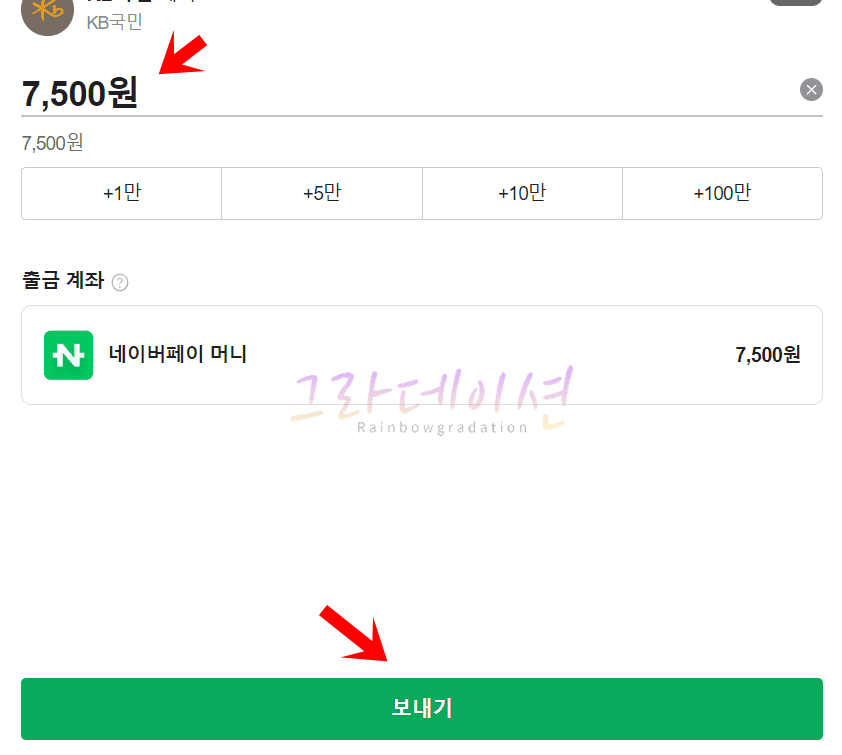Image resolution: width=842 pixels, height=755 pixels.
Task: Tap the +100만 quick amount button
Action: tap(722, 193)
